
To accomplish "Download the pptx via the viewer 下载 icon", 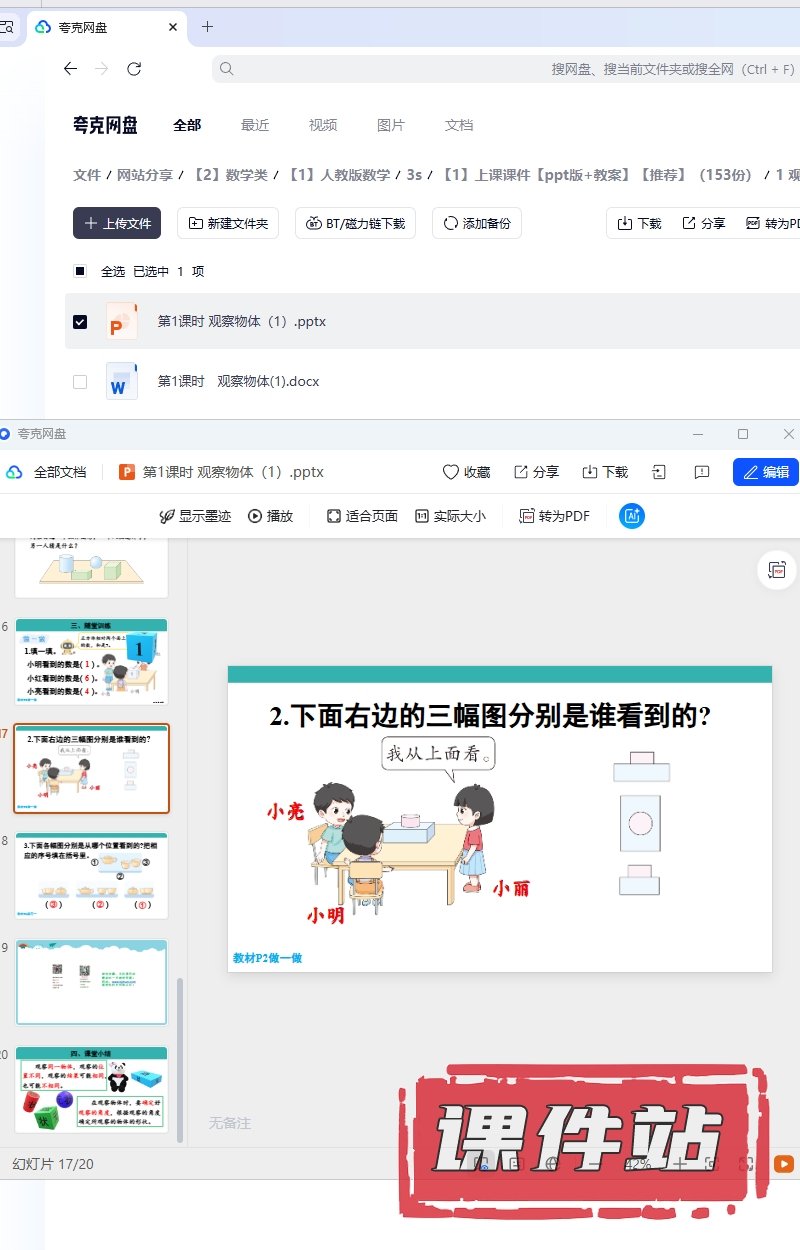I will click(x=590, y=472).
